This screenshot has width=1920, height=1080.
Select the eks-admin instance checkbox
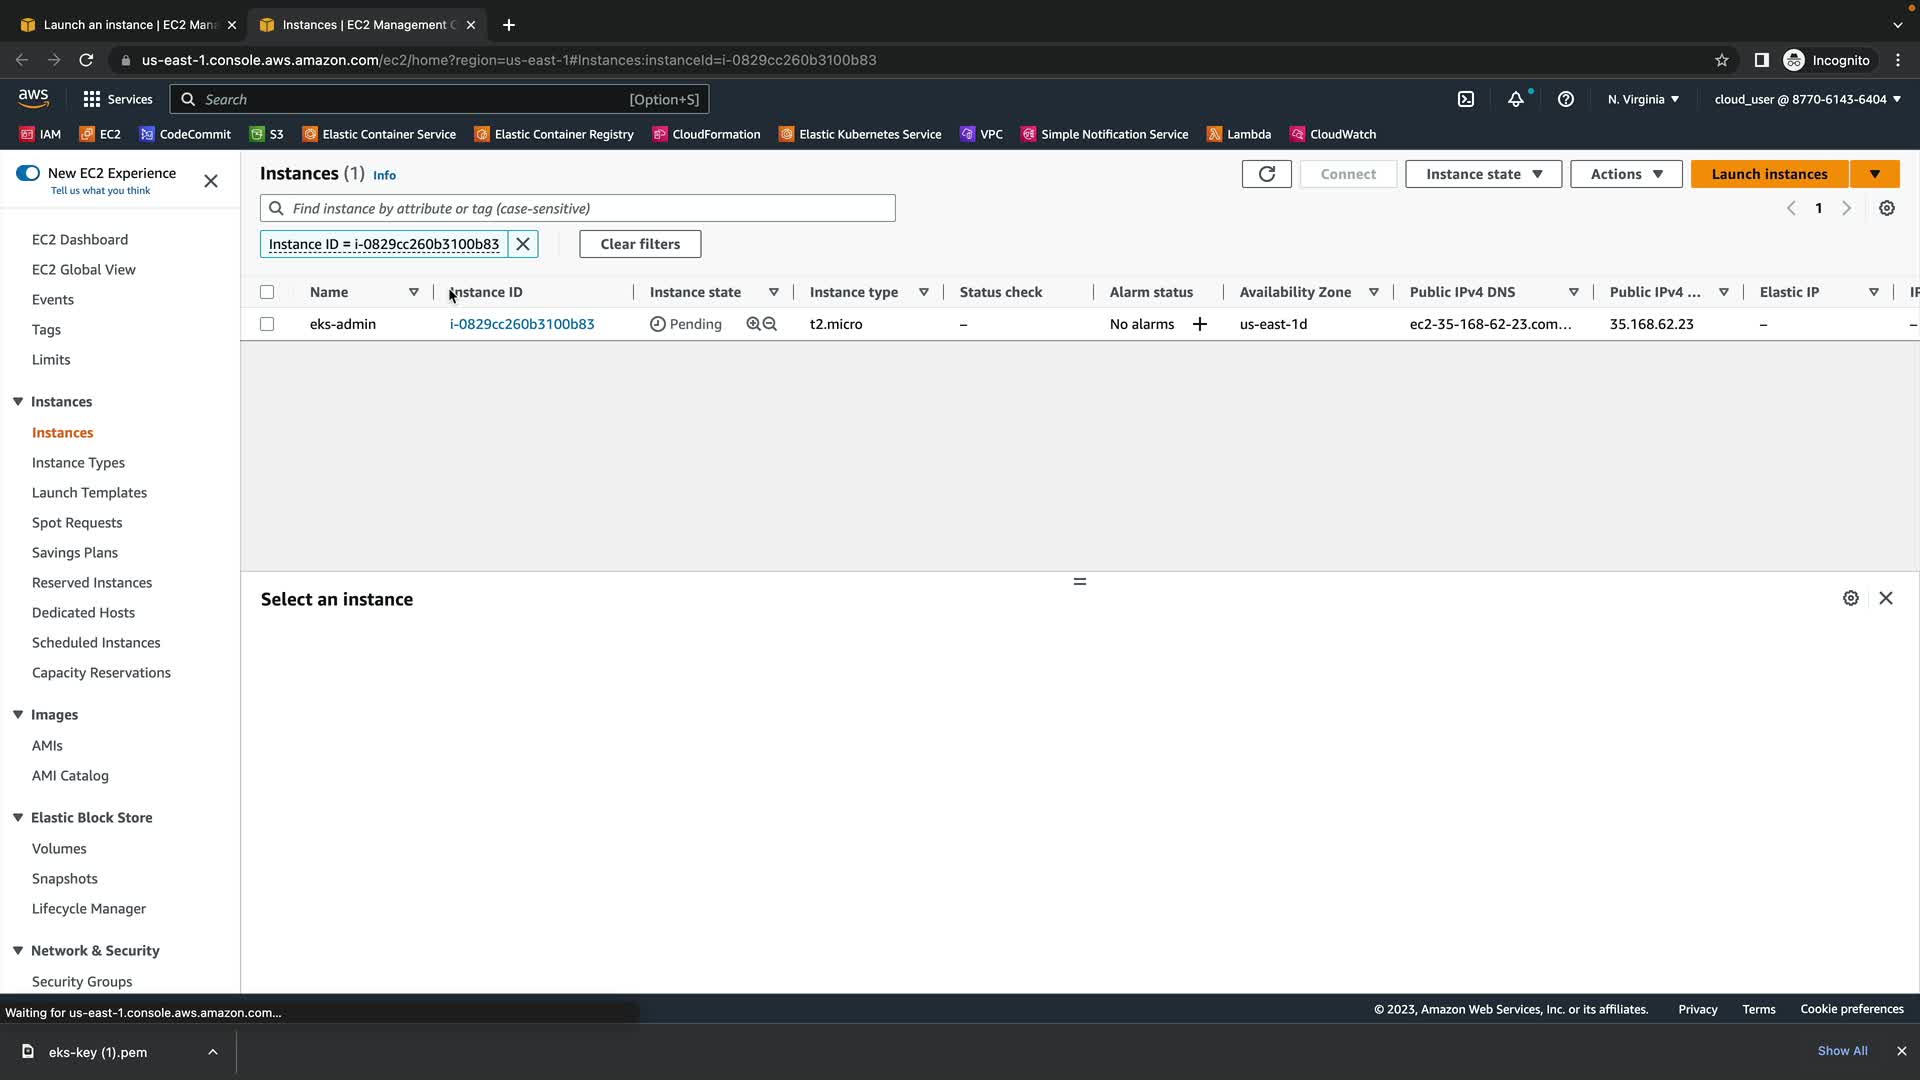[267, 324]
